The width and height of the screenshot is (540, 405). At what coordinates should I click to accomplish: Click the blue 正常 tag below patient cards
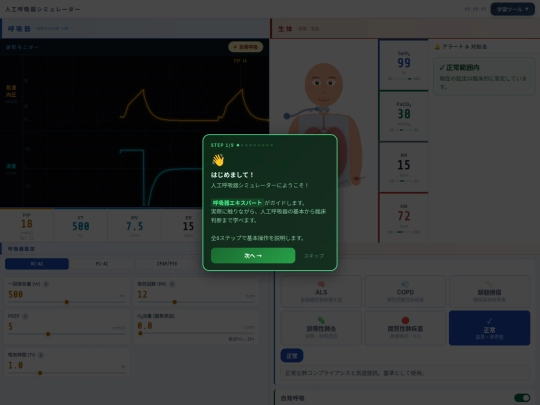click(292, 355)
